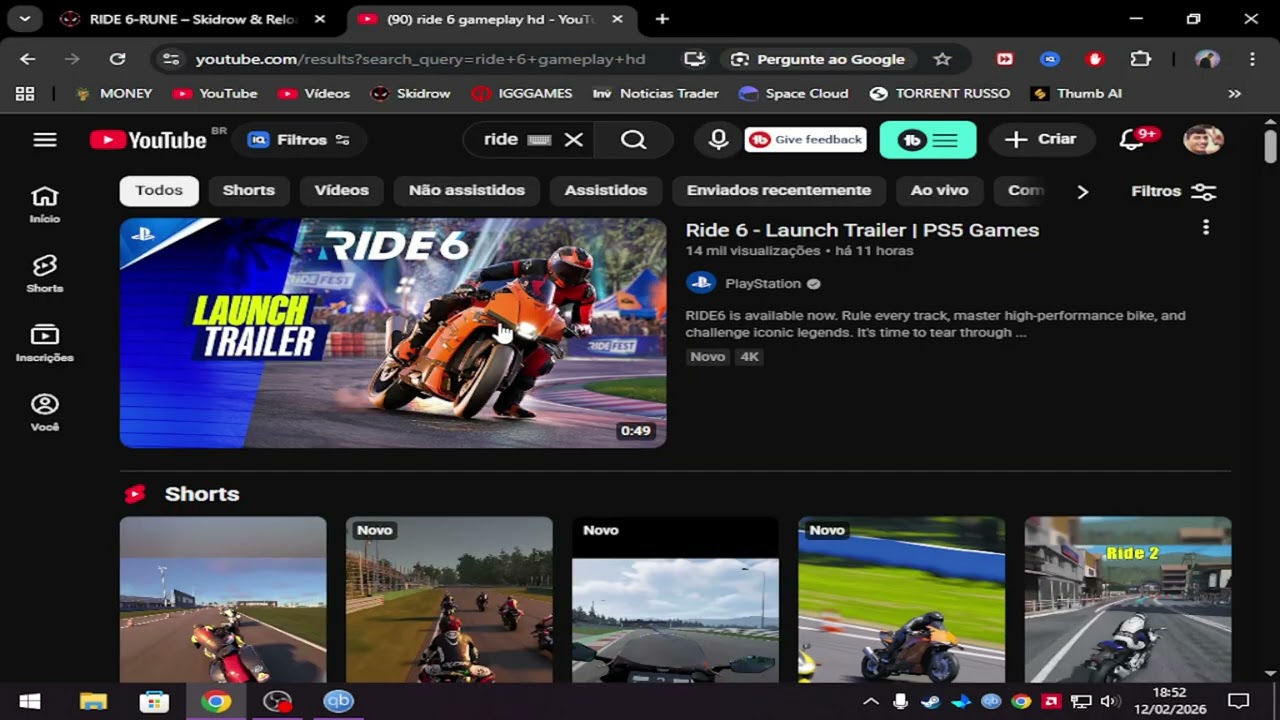
Task: Bookmark this page with the star
Action: point(942,59)
